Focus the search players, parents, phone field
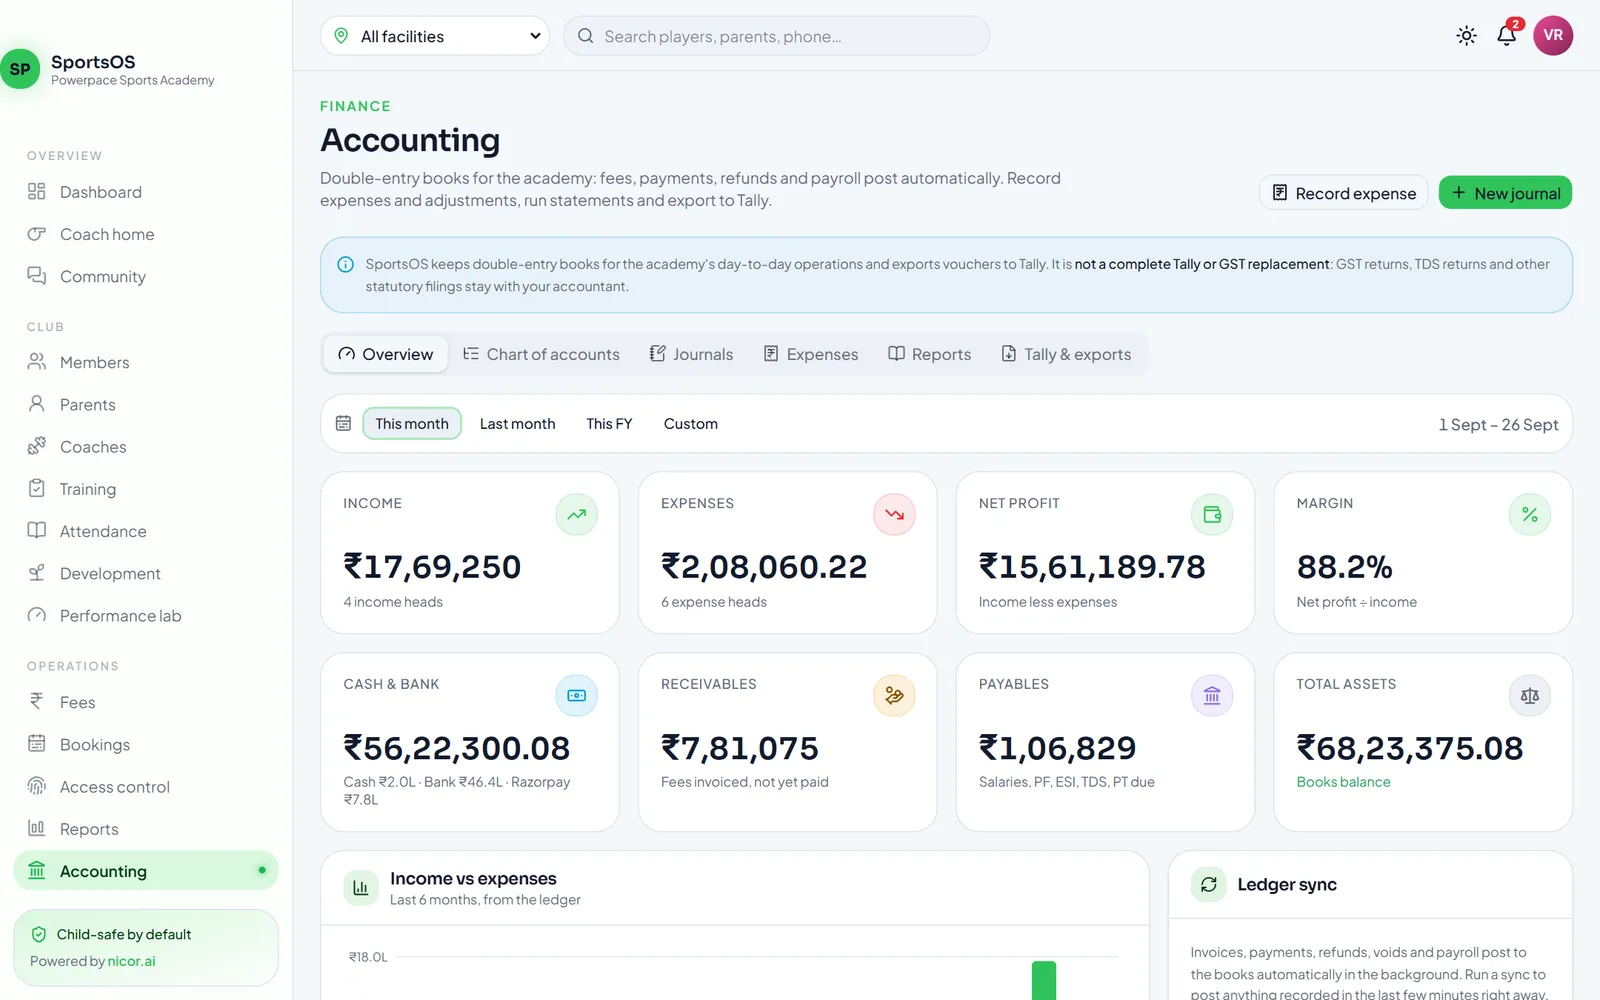The width and height of the screenshot is (1600, 1000). coord(777,36)
